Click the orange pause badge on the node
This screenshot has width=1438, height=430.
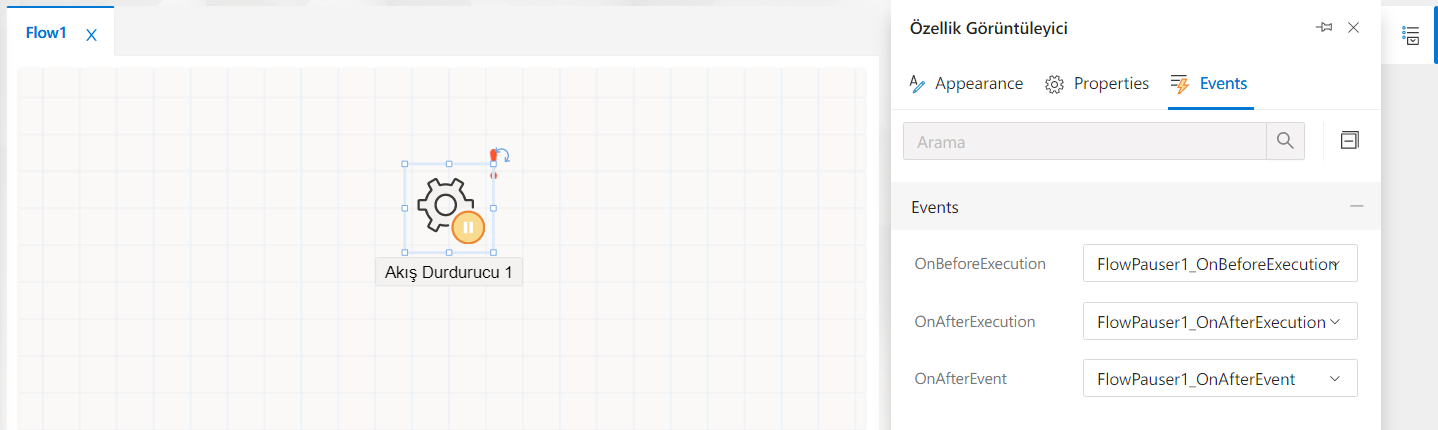pos(468,227)
